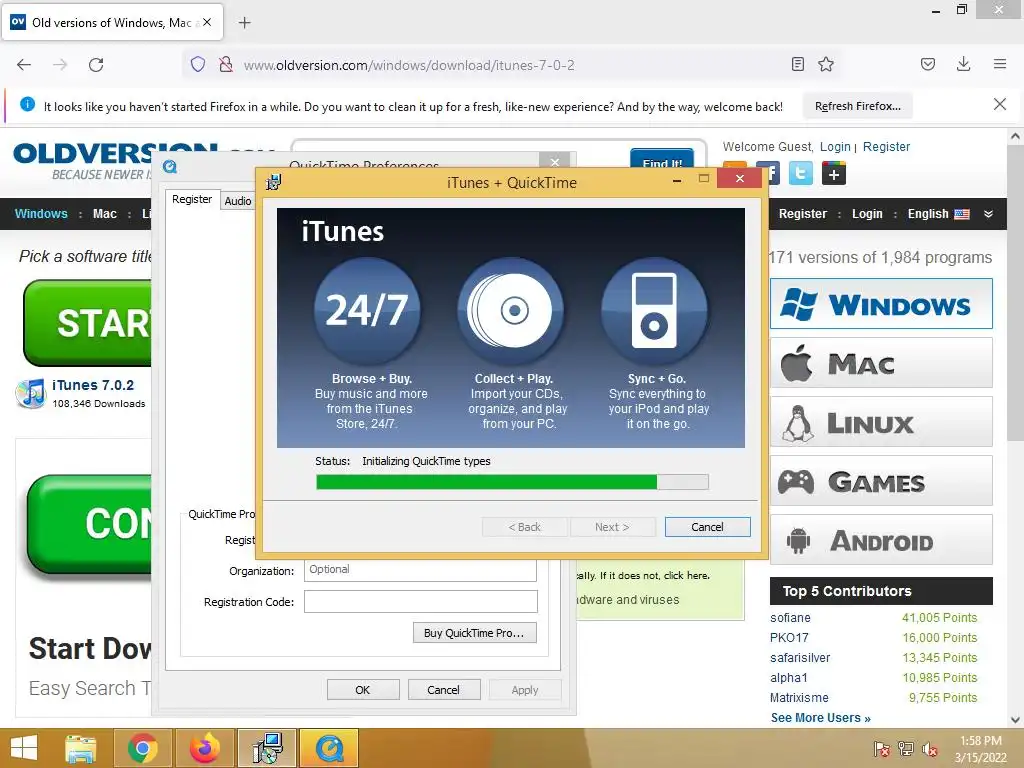The width and height of the screenshot is (1024, 768).
Task: Switch to QuickTime in the taskbar
Action: pos(329,748)
